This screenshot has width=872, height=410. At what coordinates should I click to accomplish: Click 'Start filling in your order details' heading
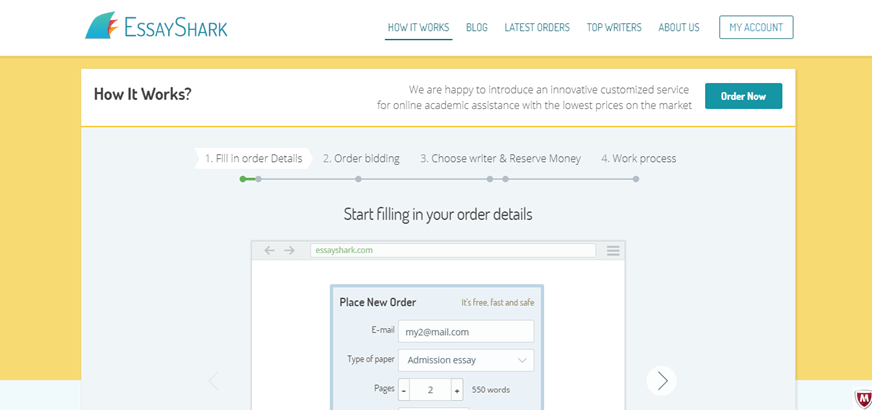[438, 214]
